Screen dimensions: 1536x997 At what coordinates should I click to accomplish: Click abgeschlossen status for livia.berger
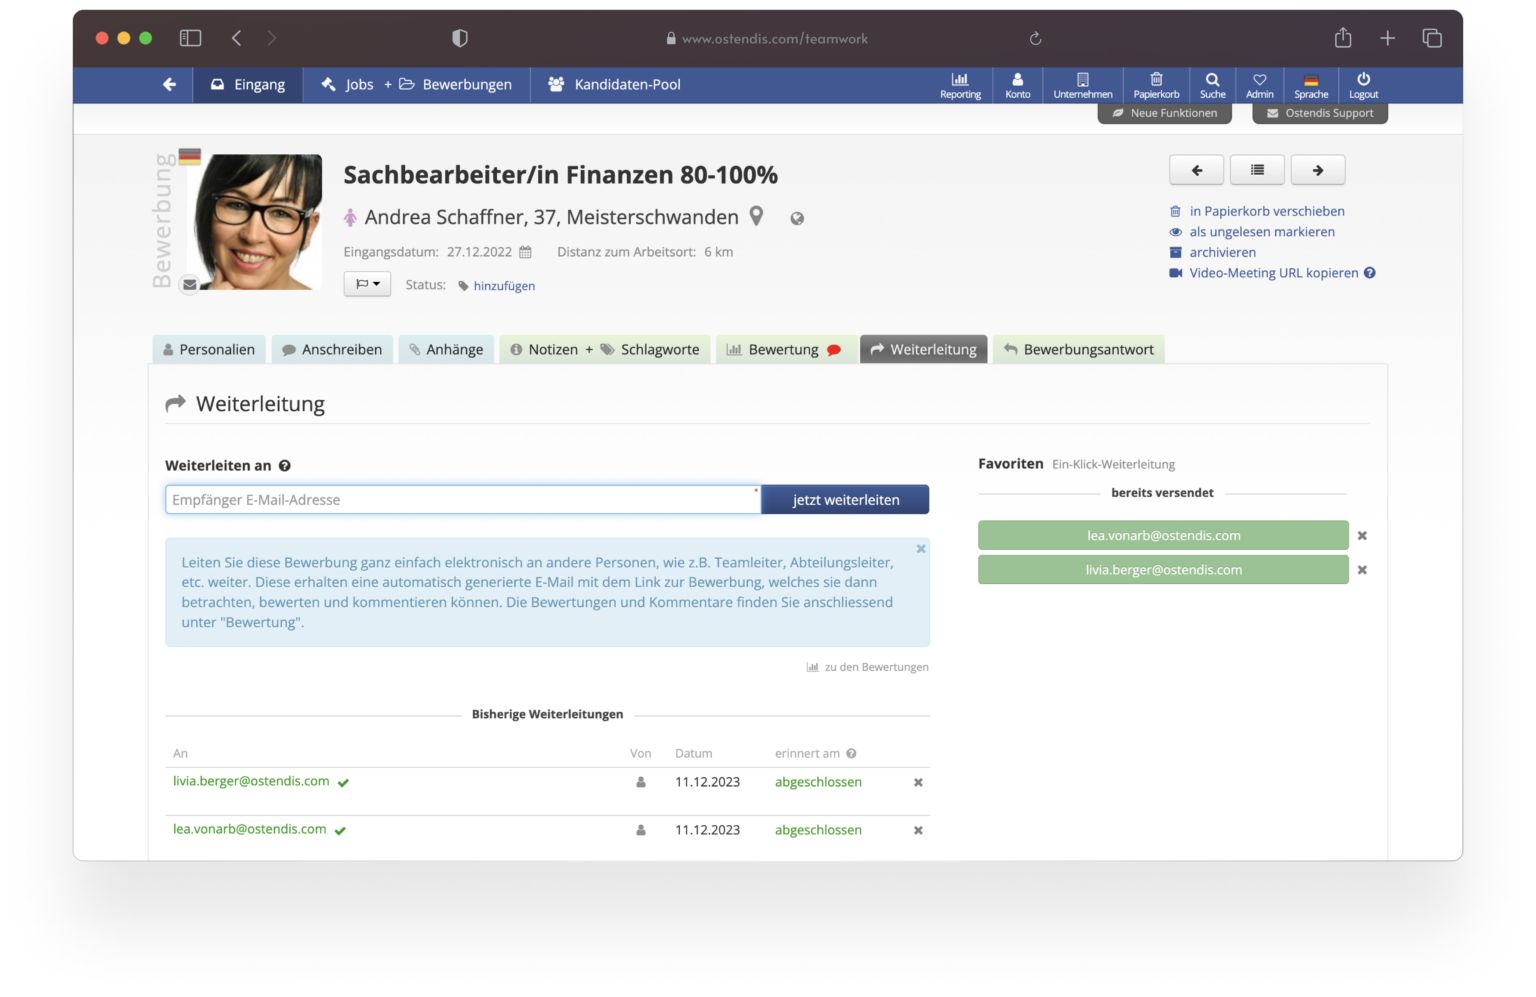click(818, 782)
